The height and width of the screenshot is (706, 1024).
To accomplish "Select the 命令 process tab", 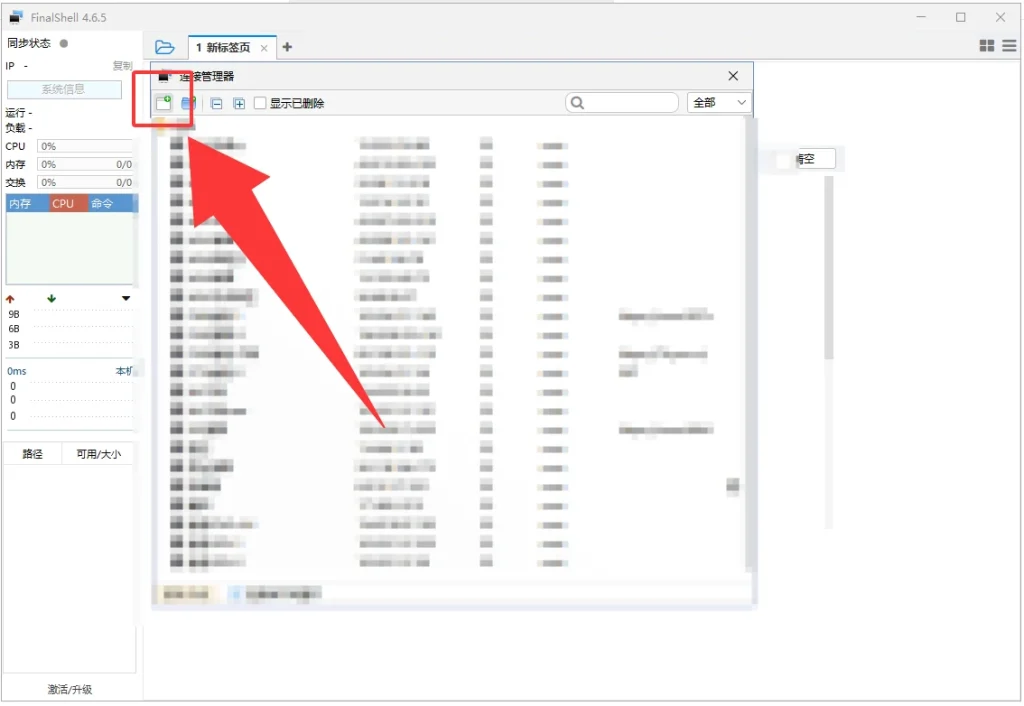I will [108, 203].
